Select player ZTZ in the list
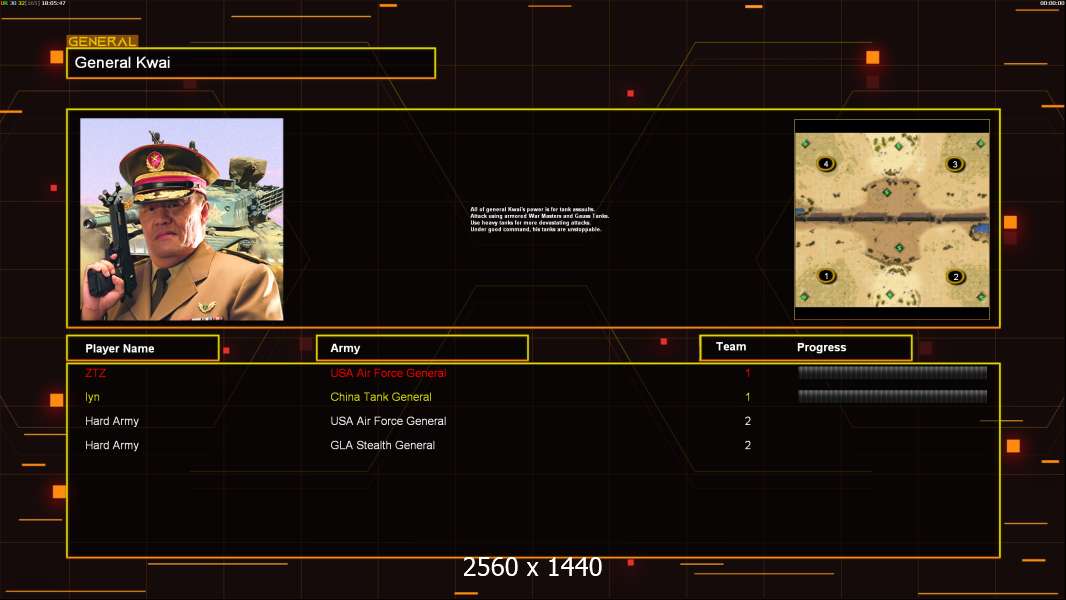1066x600 pixels. click(x=95, y=373)
